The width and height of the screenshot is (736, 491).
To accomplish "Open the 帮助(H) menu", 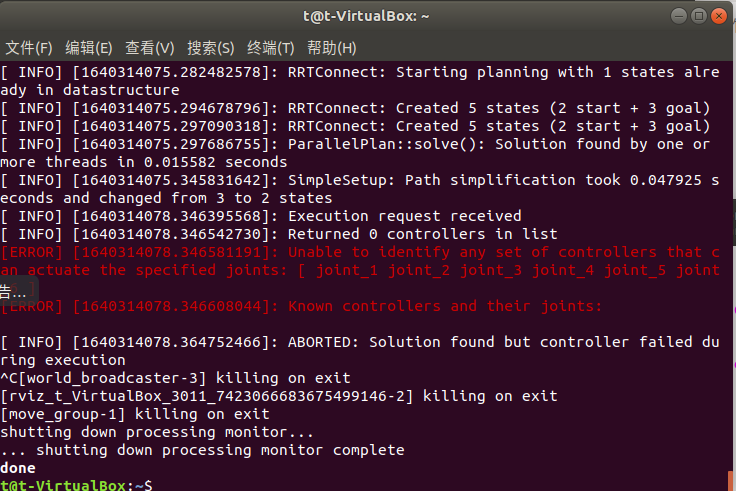I will (331, 48).
